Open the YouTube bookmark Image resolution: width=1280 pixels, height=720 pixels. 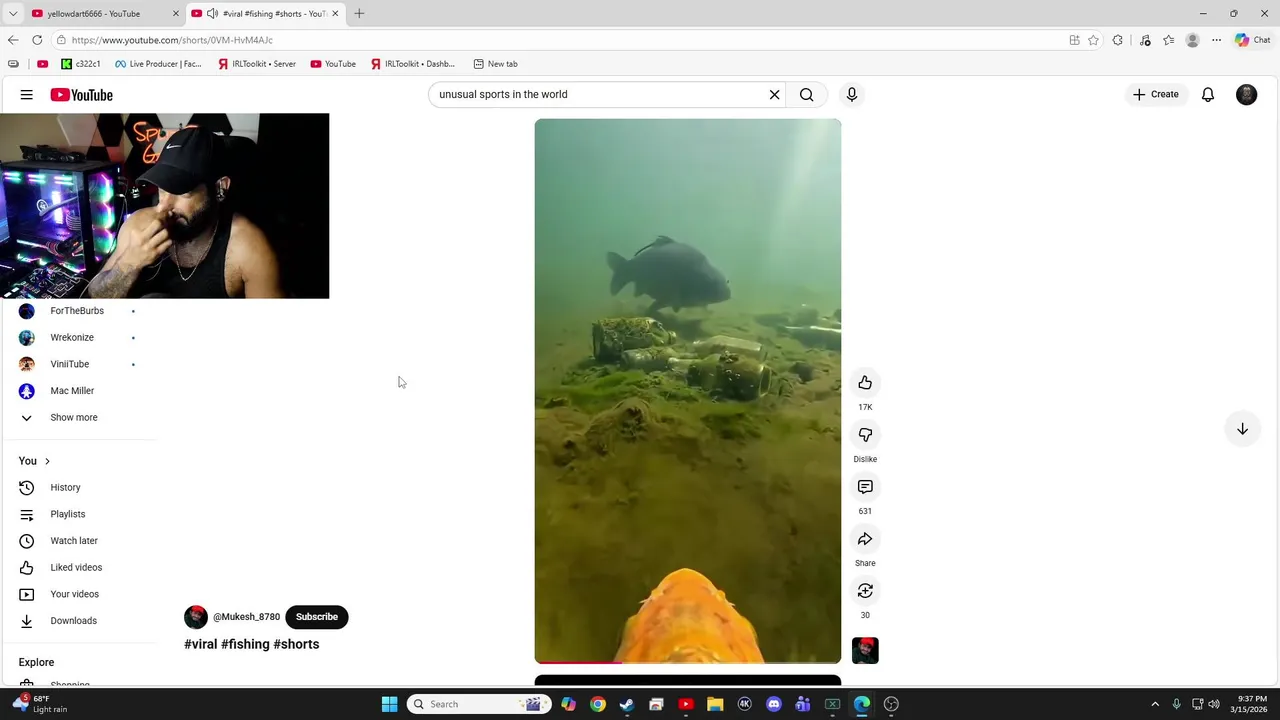click(333, 64)
